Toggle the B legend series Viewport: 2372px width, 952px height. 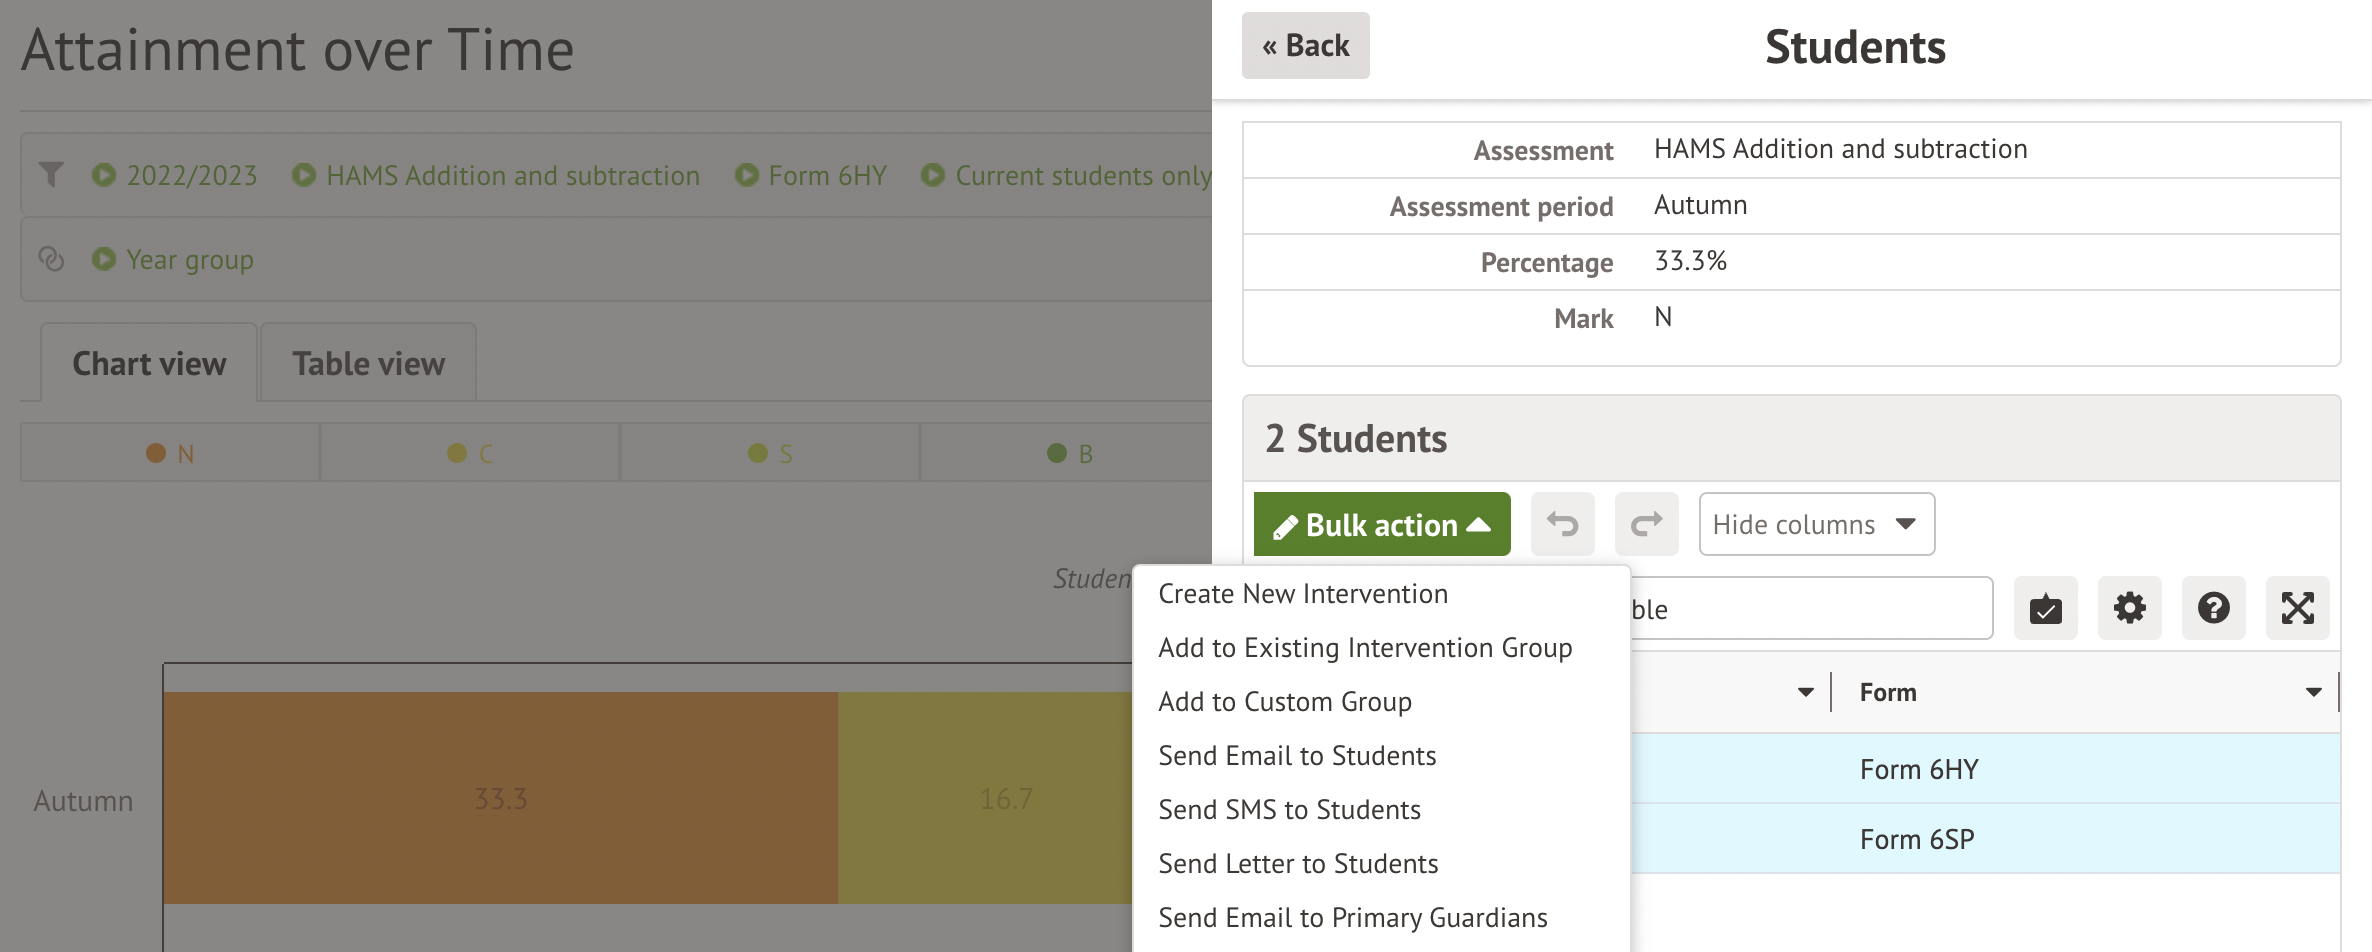click(1070, 453)
